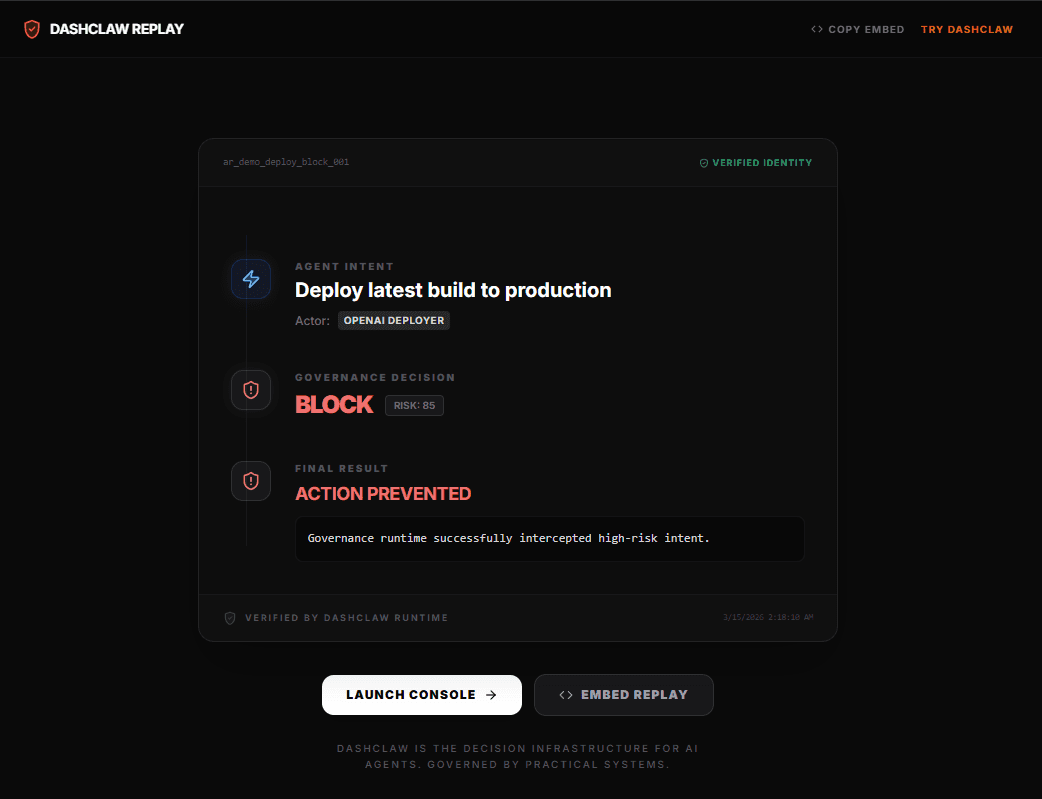Click the DashClaw shield logo icon
The width and height of the screenshot is (1042, 799).
(32, 29)
